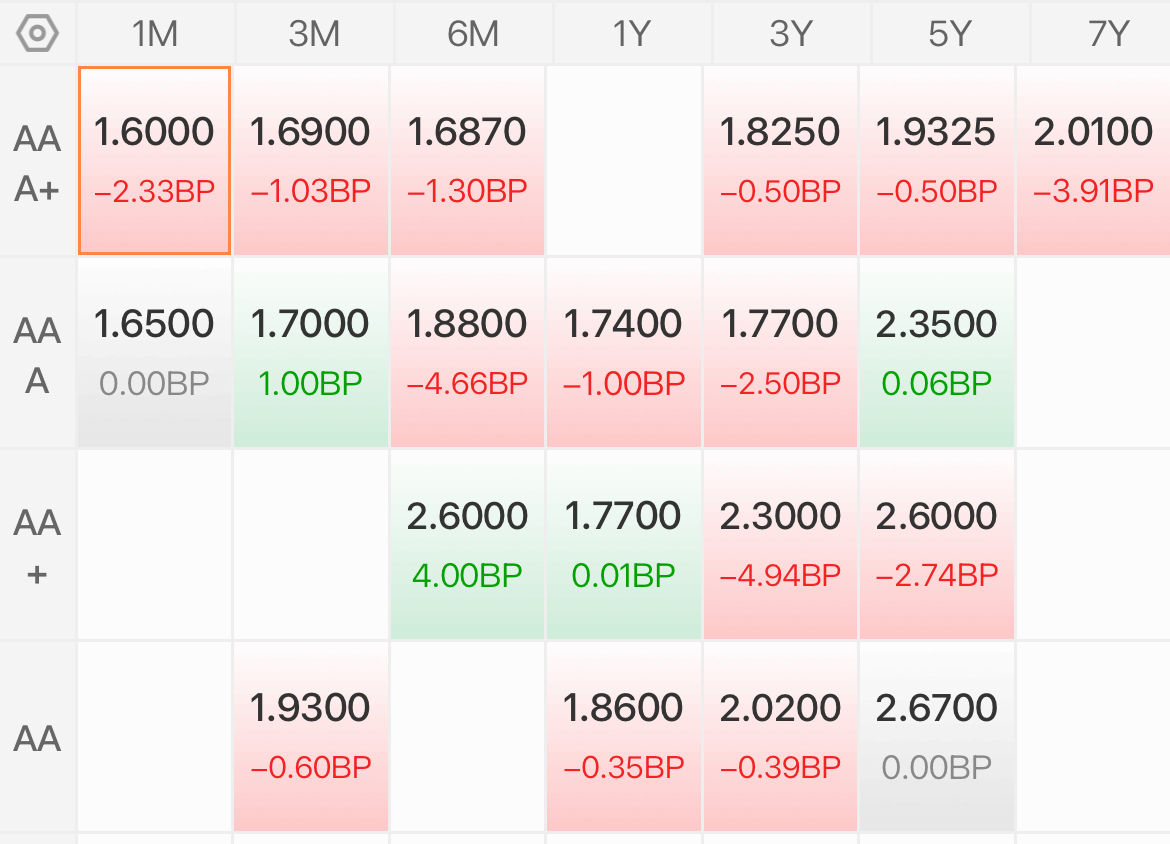Select the 2.3500 cell with 0.06BP
1170x844 pixels.
tap(936, 353)
